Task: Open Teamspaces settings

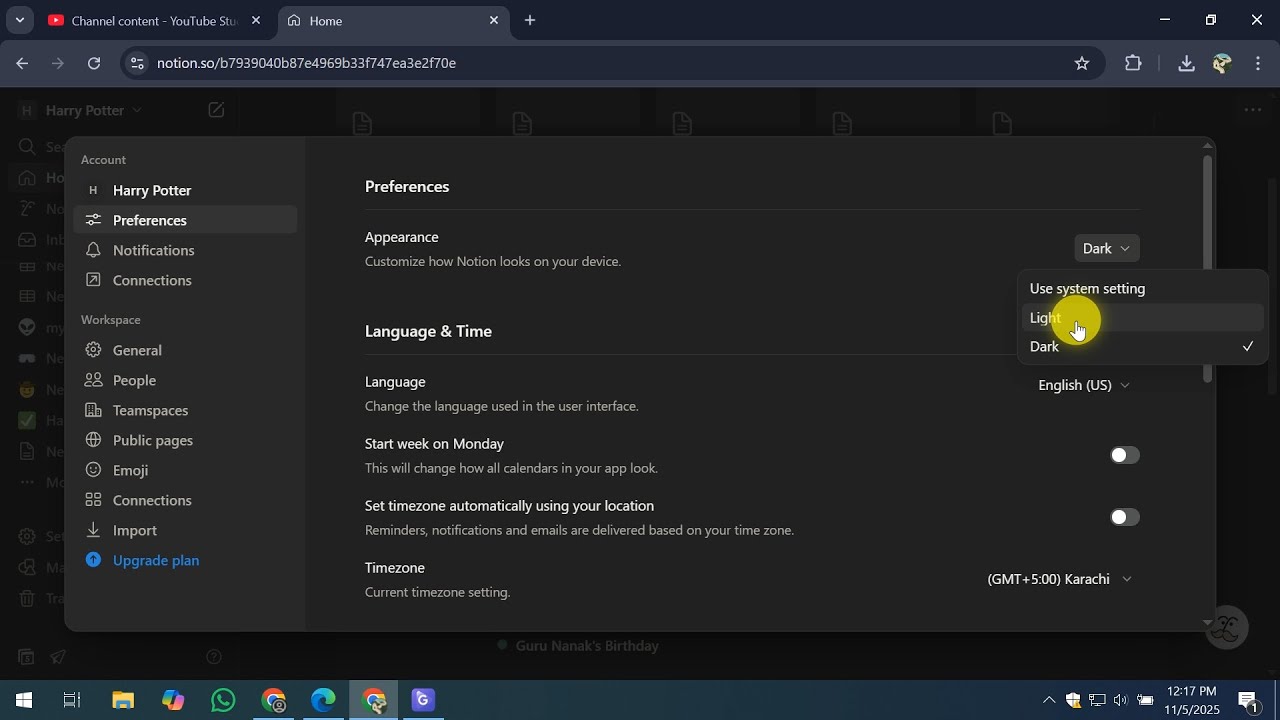Action: [185, 410]
